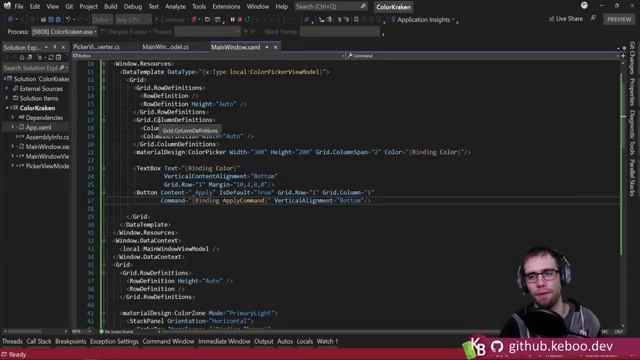640x360 pixels.
Task: Click the Sync with Active Document icon
Action: (51, 58)
